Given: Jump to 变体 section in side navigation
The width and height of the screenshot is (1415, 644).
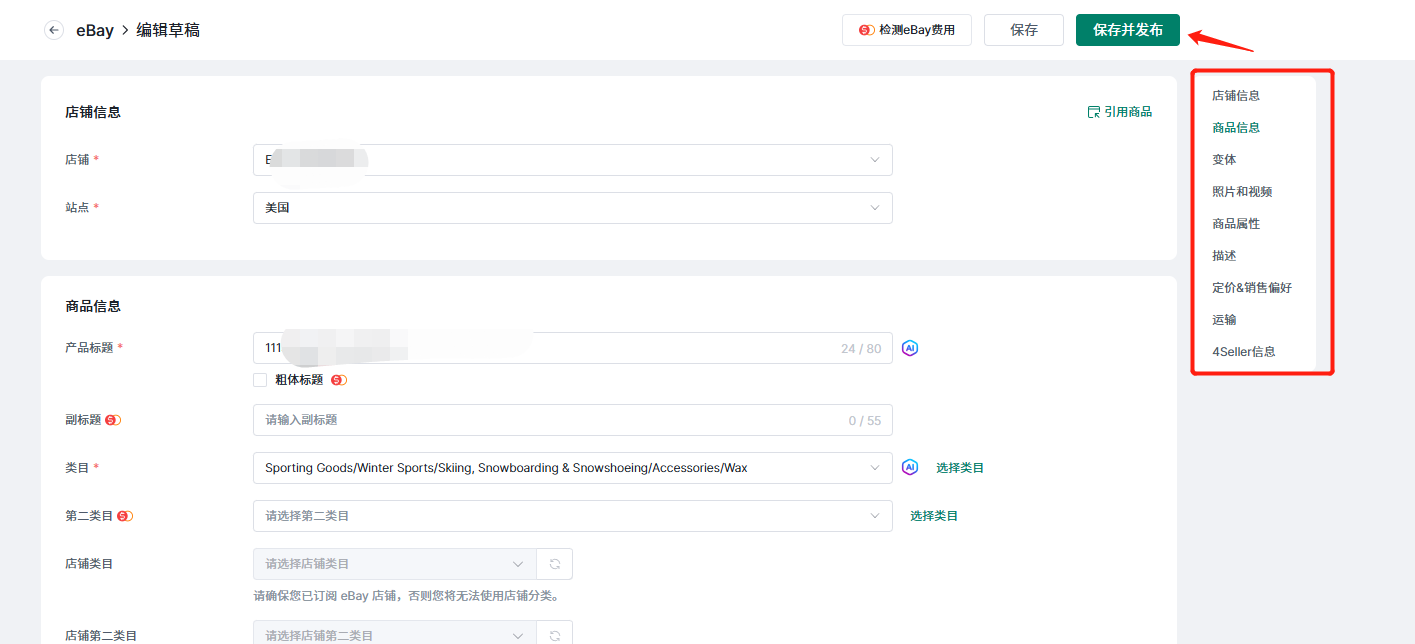Looking at the screenshot, I should click(x=1224, y=160).
